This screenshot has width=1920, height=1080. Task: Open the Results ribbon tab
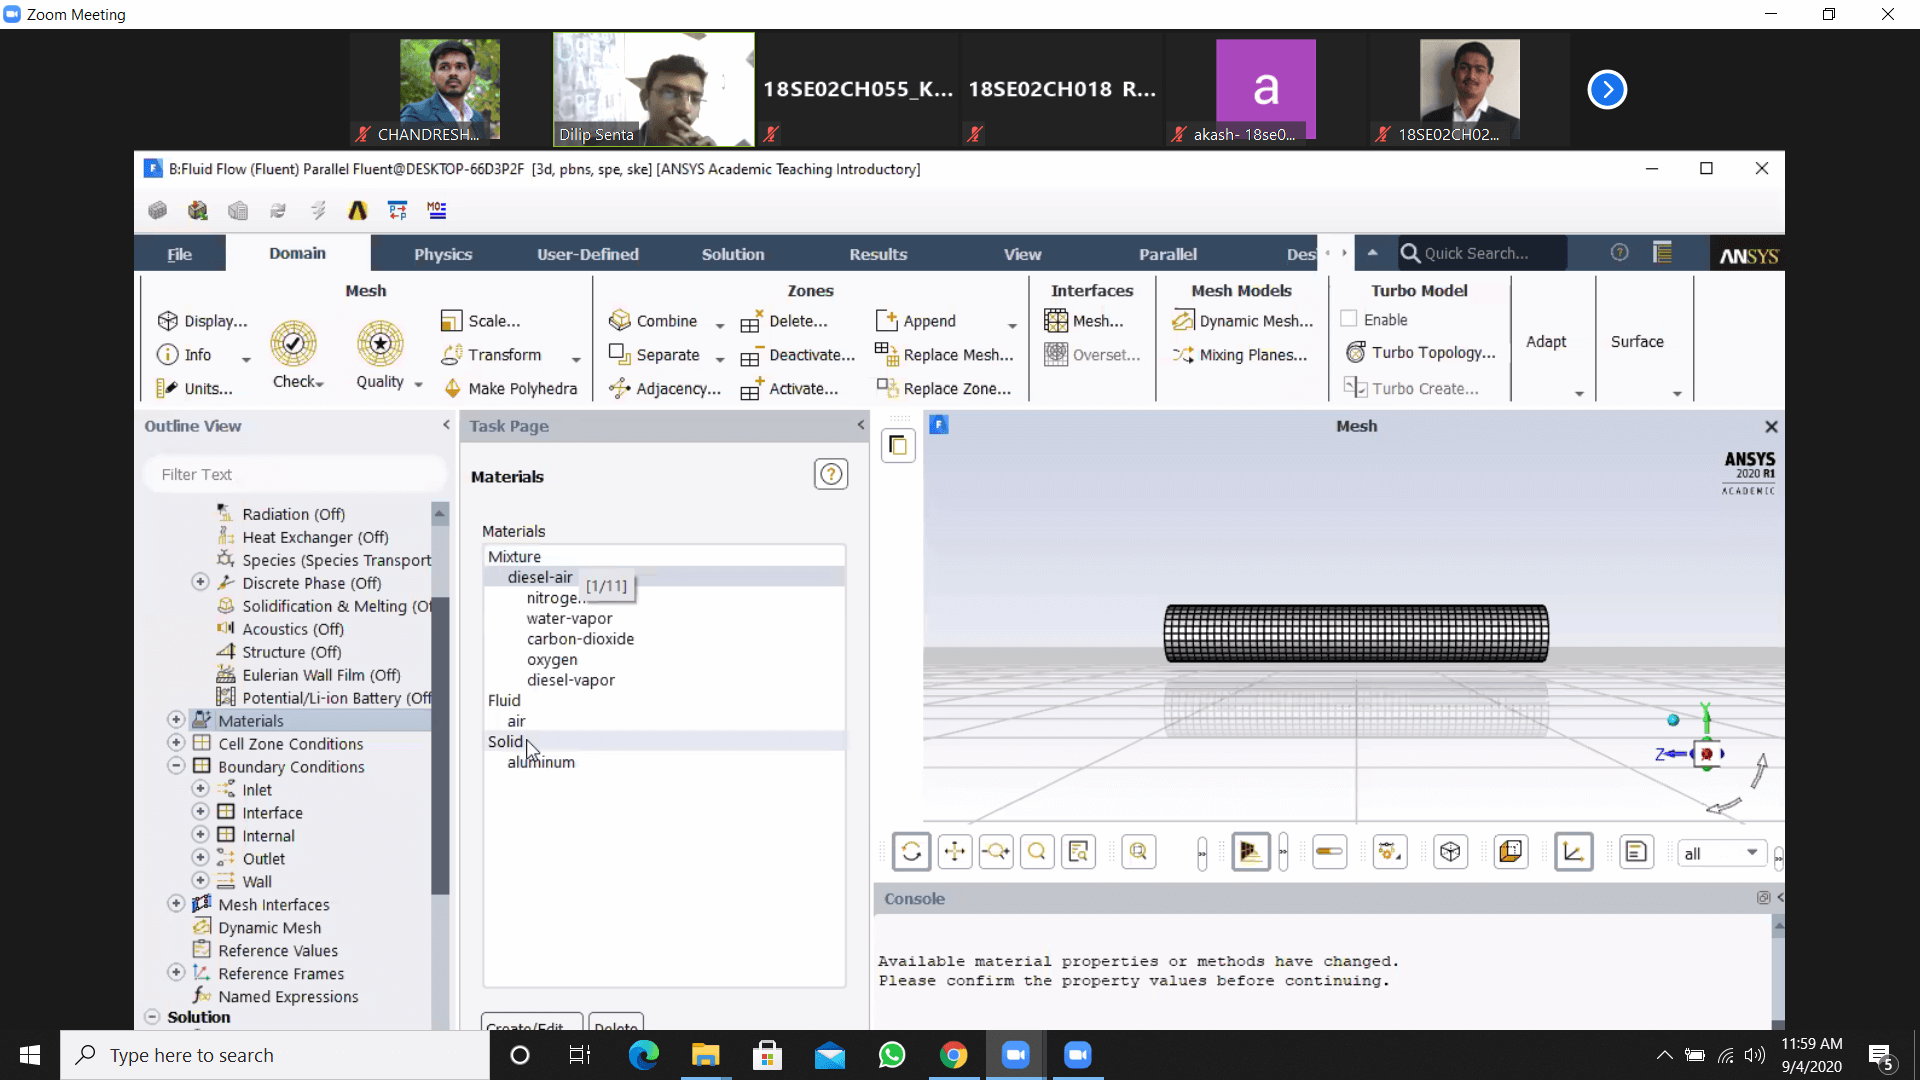(x=878, y=254)
